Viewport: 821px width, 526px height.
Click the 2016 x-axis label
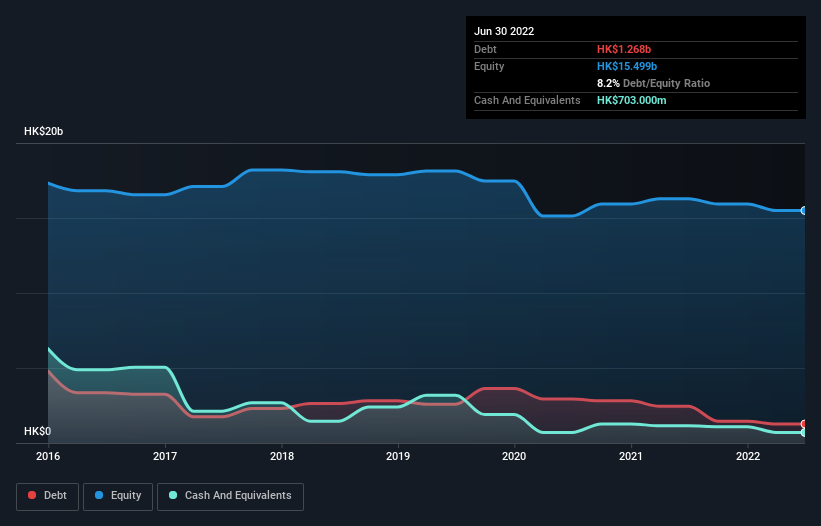click(48, 456)
